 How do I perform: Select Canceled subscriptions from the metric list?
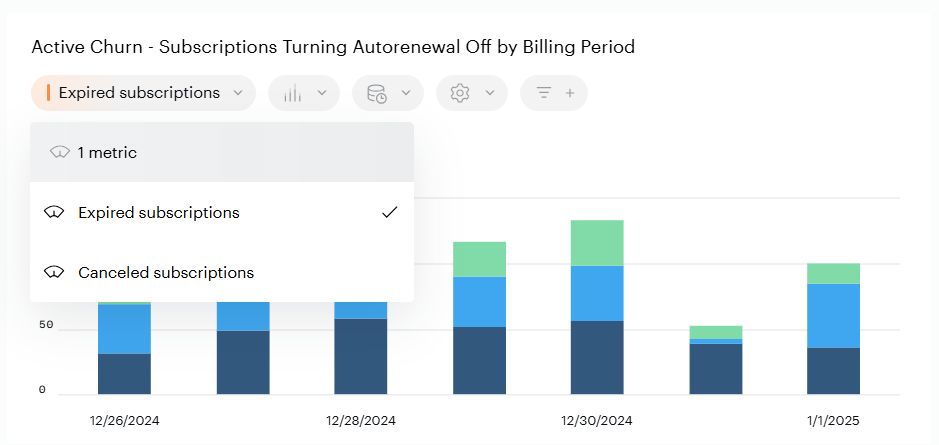click(x=166, y=273)
